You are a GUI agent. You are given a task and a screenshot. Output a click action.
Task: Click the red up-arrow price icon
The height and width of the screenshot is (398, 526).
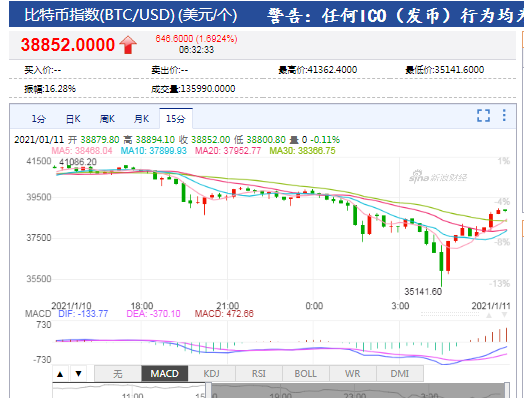[128, 45]
